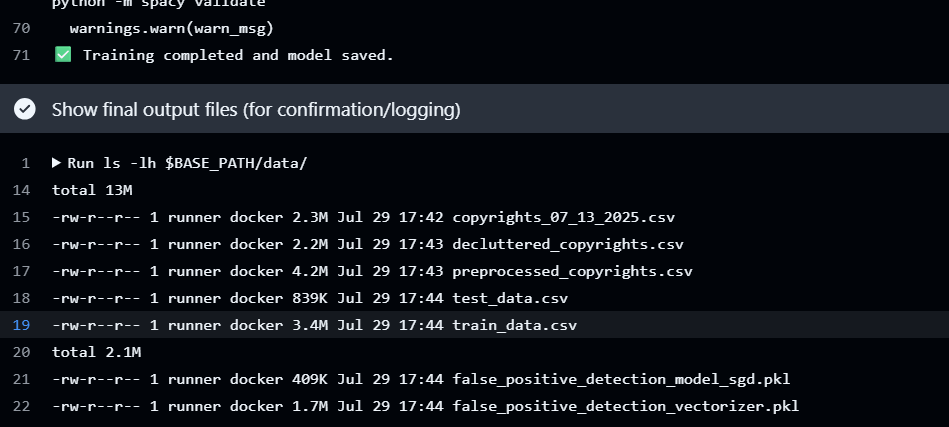949x427 pixels.
Task: Expand Run ls -lh $BASE_PATH/data/ line
Action: click(x=180, y=163)
